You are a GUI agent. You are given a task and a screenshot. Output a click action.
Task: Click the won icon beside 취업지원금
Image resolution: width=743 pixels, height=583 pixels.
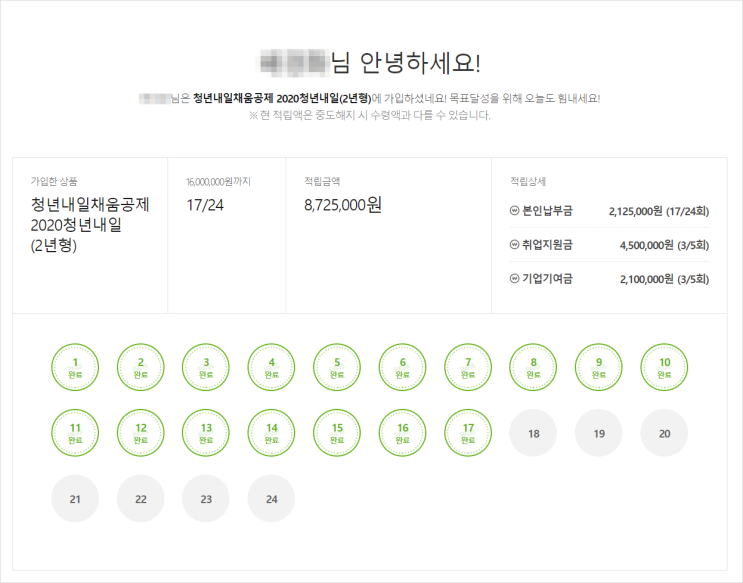click(514, 245)
